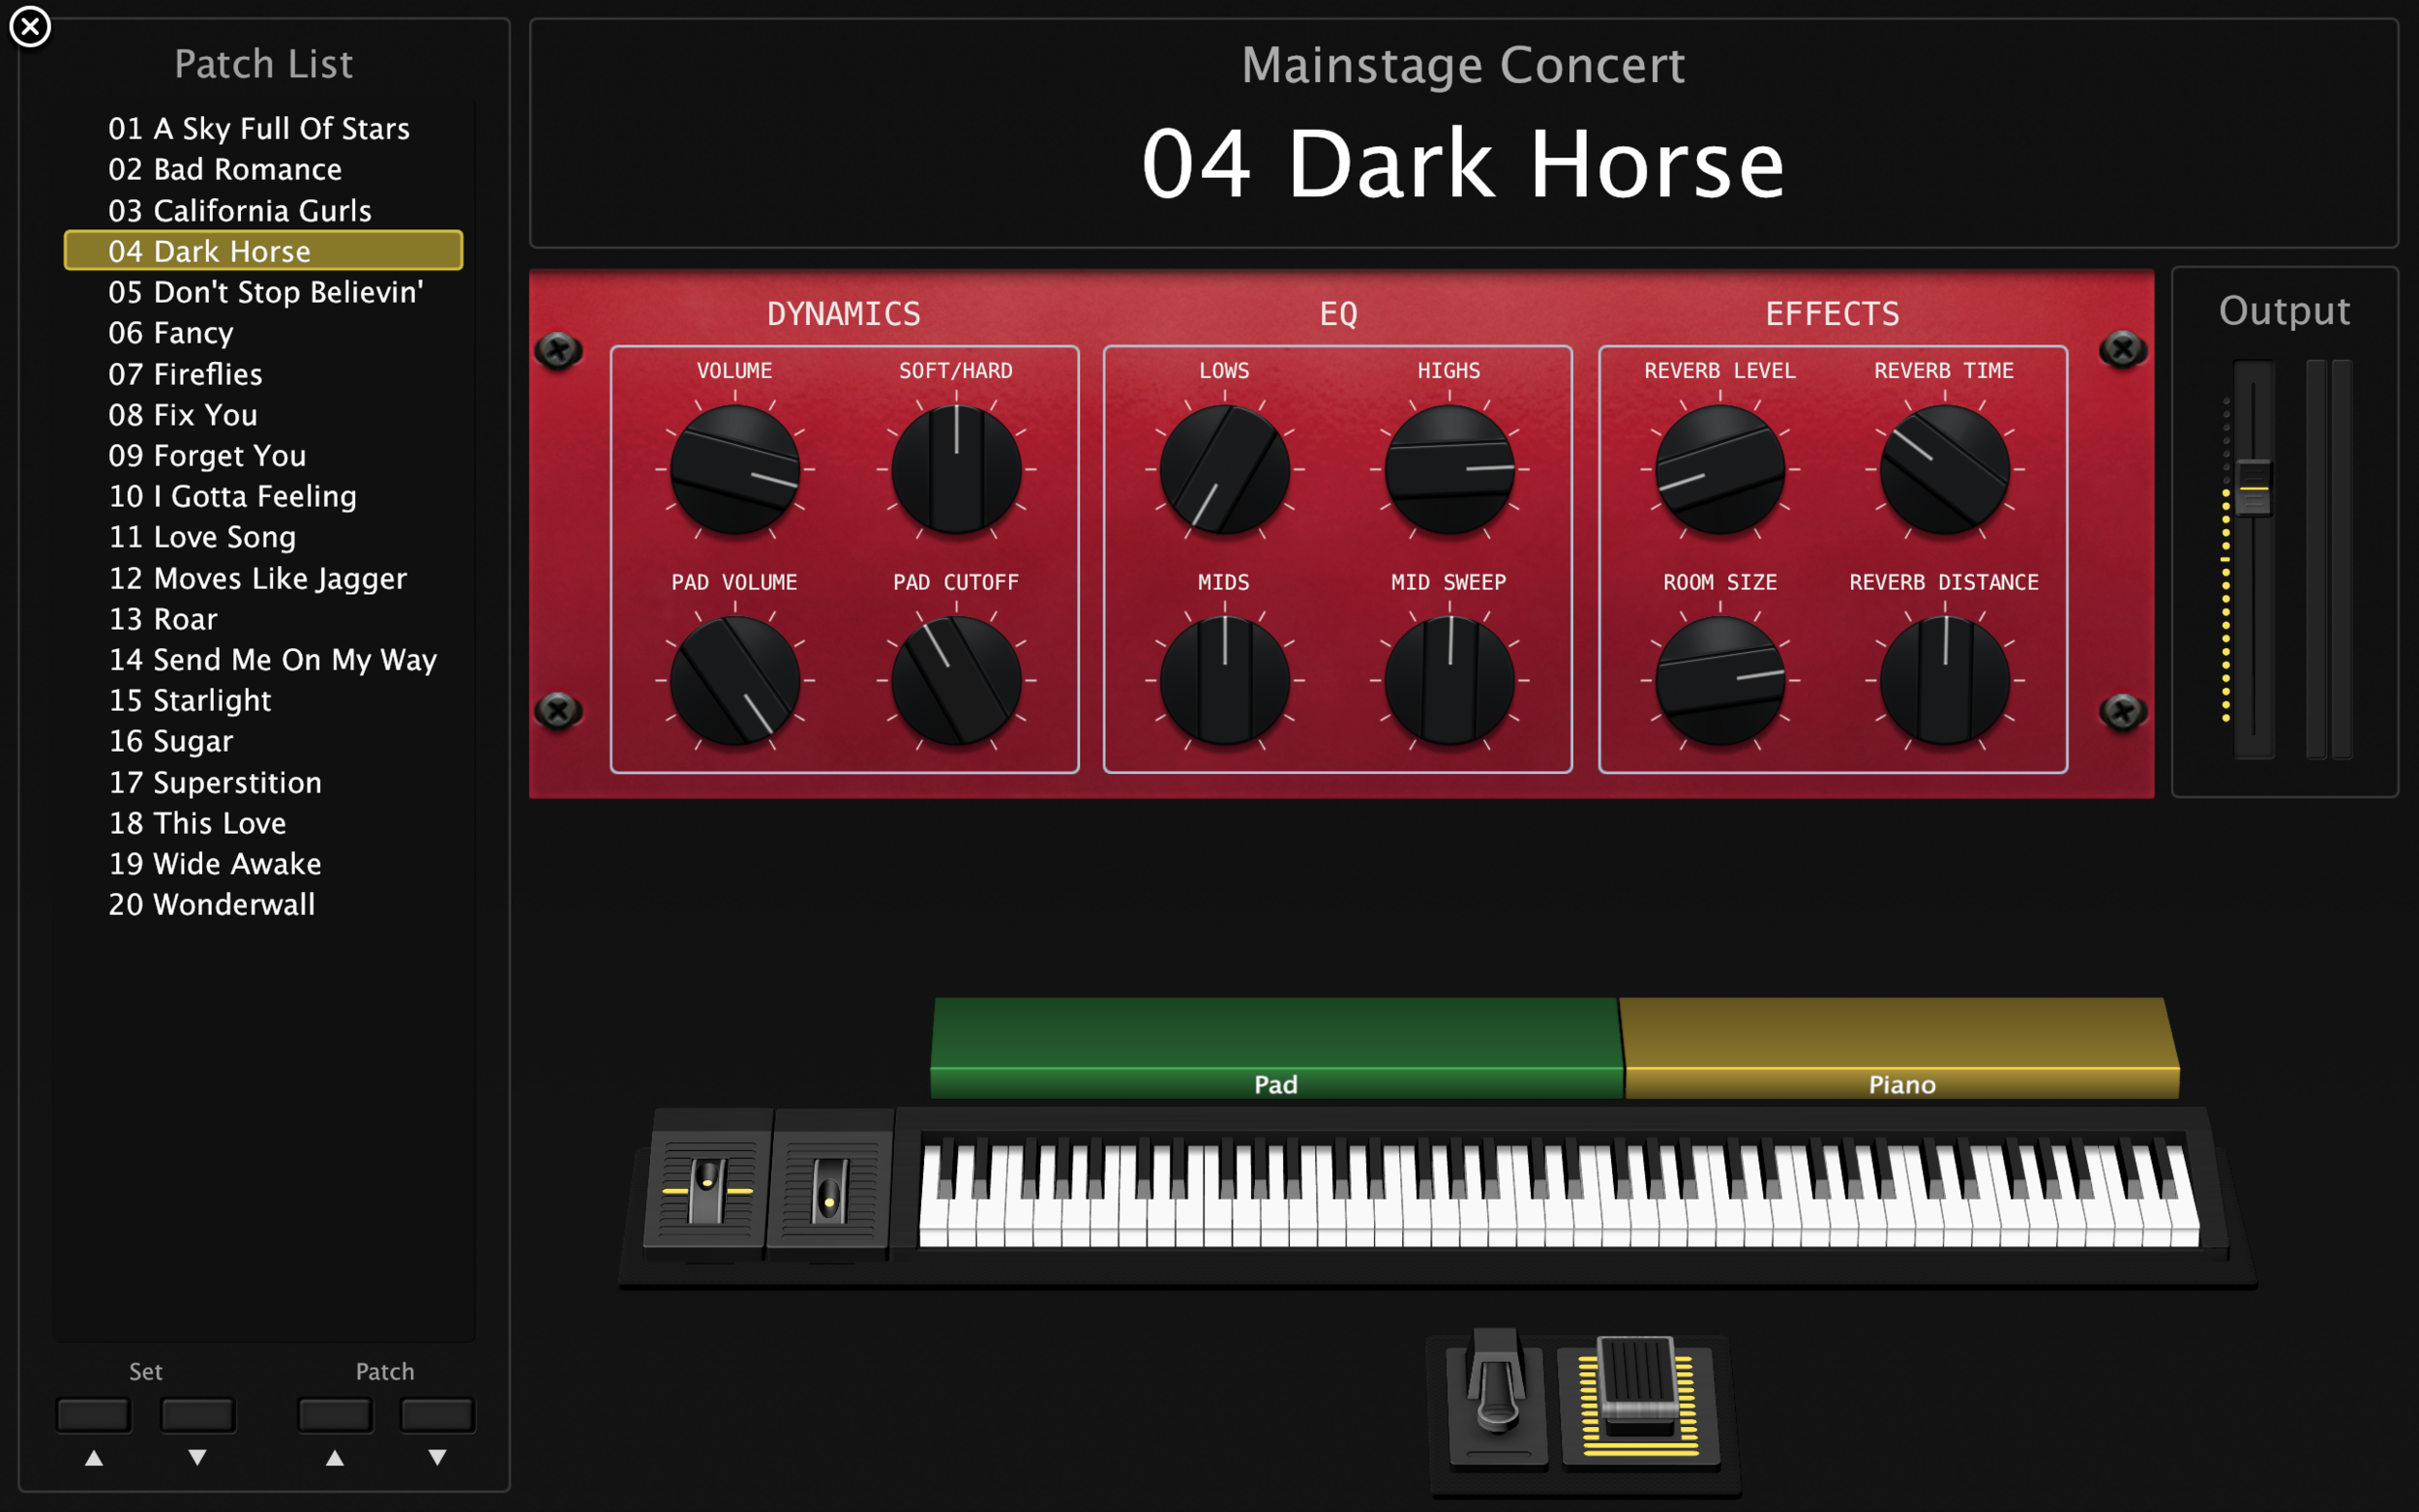Viewport: 2419px width, 1512px height.
Task: Click the HIGHS EQ knob
Action: coord(1450,469)
